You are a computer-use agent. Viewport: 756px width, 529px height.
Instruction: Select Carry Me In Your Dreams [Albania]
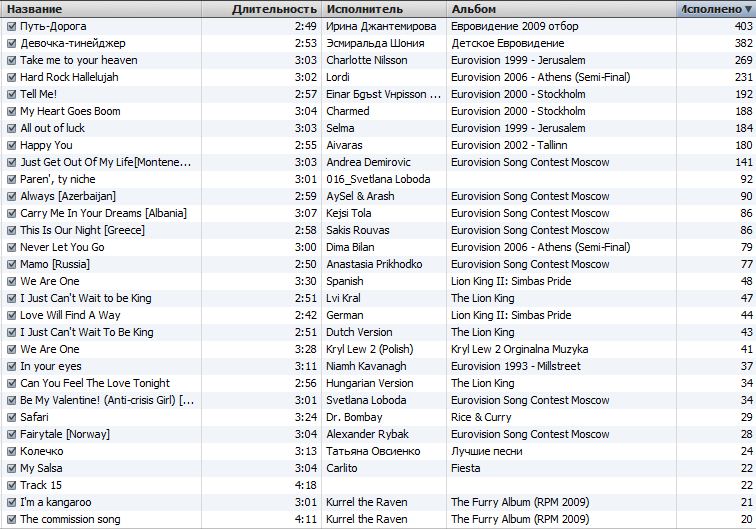click(x=103, y=213)
